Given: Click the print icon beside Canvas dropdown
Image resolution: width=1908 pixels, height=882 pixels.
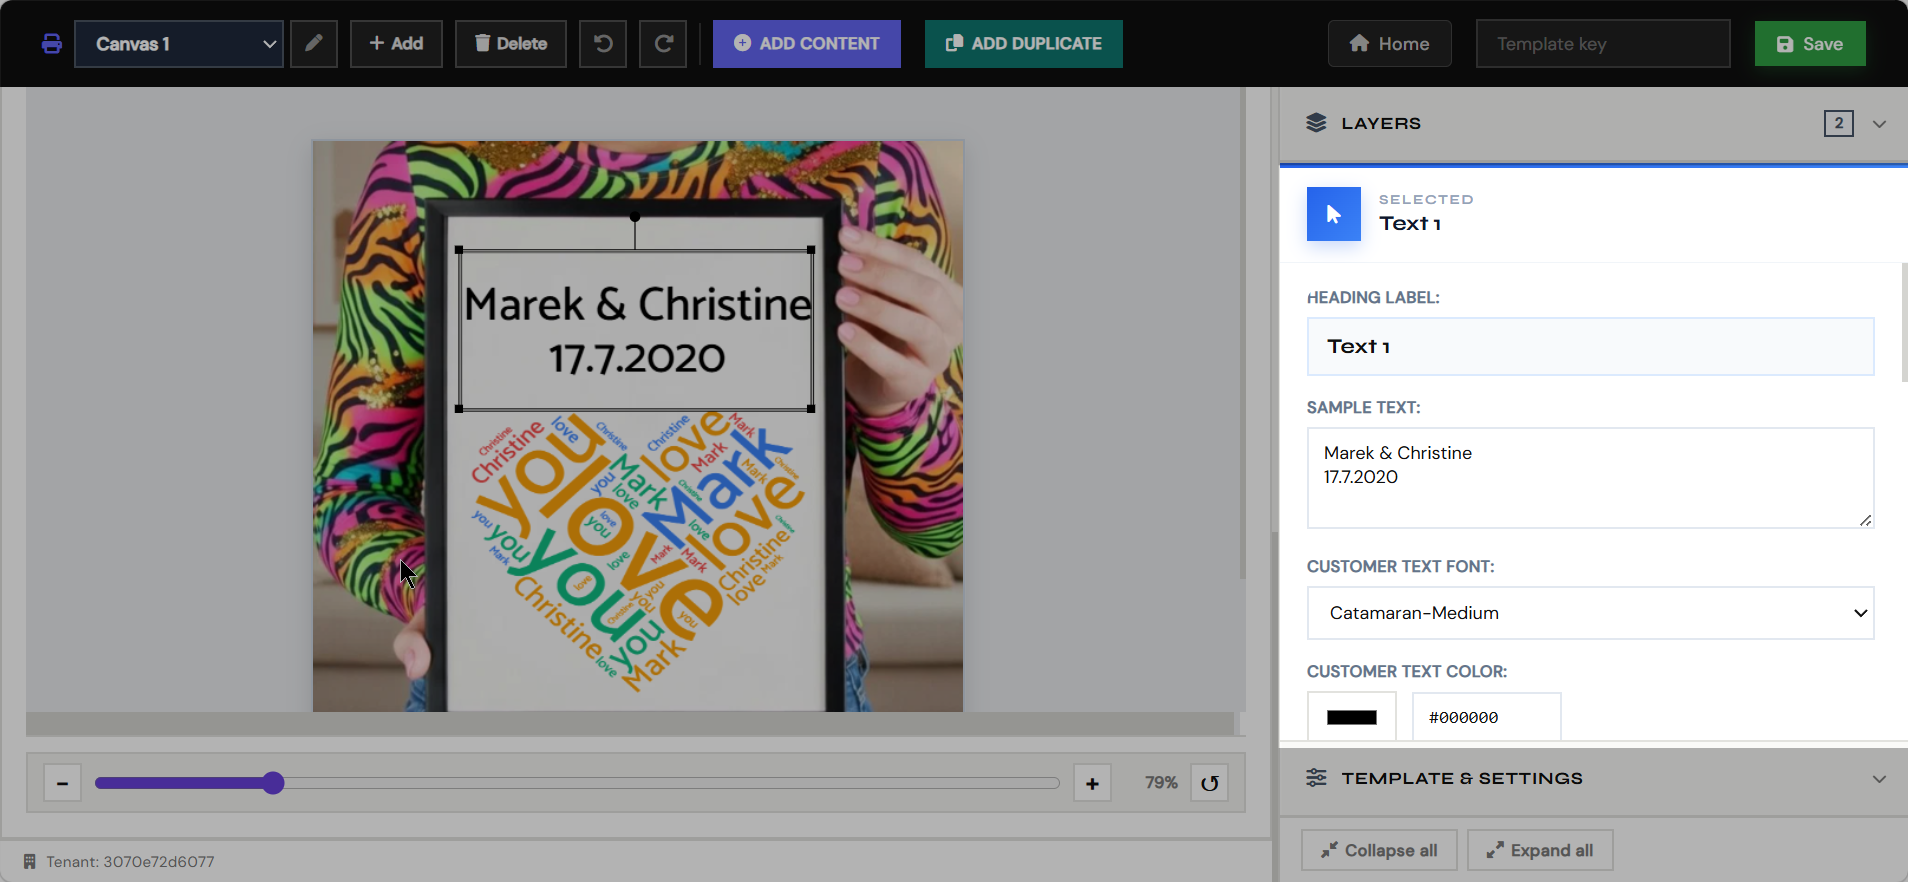Looking at the screenshot, I should (52, 44).
